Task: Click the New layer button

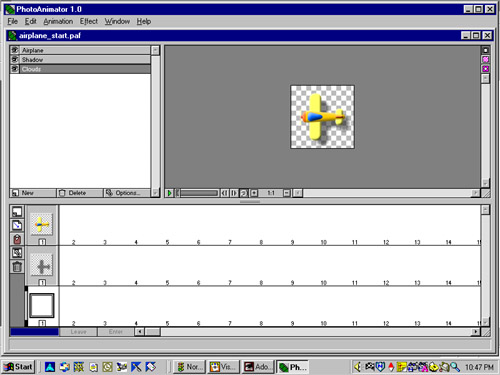Action: [33, 193]
